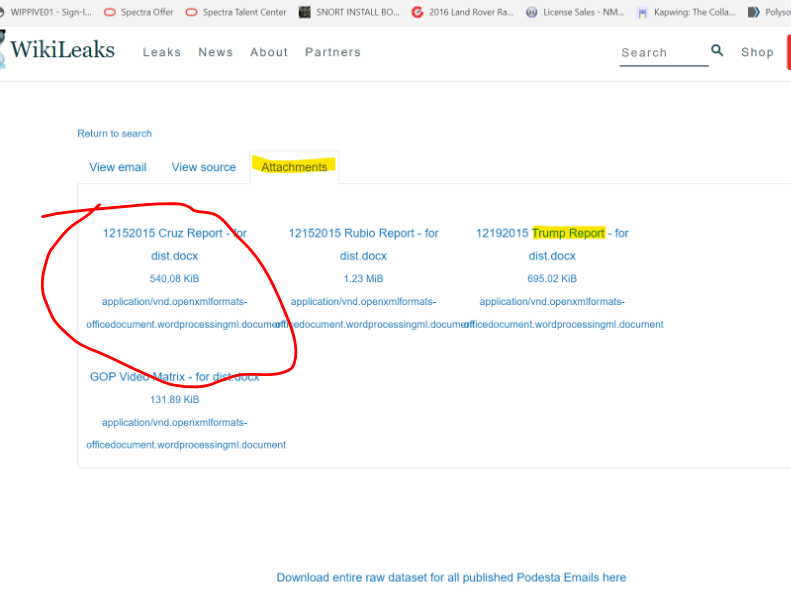The height and width of the screenshot is (594, 791).
Task: Select the Attachments tab
Action: point(294,167)
